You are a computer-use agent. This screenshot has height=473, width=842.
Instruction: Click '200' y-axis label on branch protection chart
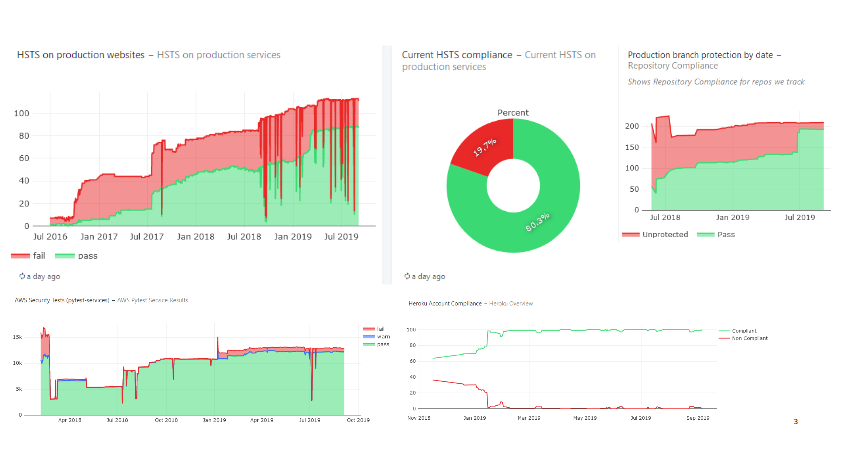[x=632, y=126]
